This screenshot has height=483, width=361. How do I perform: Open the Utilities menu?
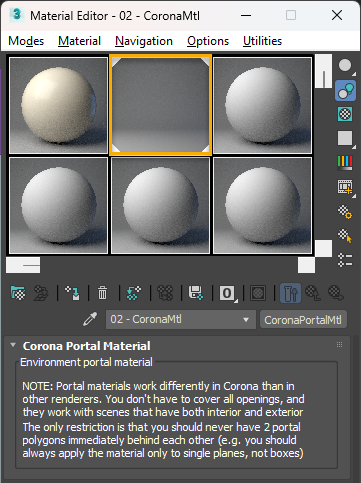click(262, 41)
